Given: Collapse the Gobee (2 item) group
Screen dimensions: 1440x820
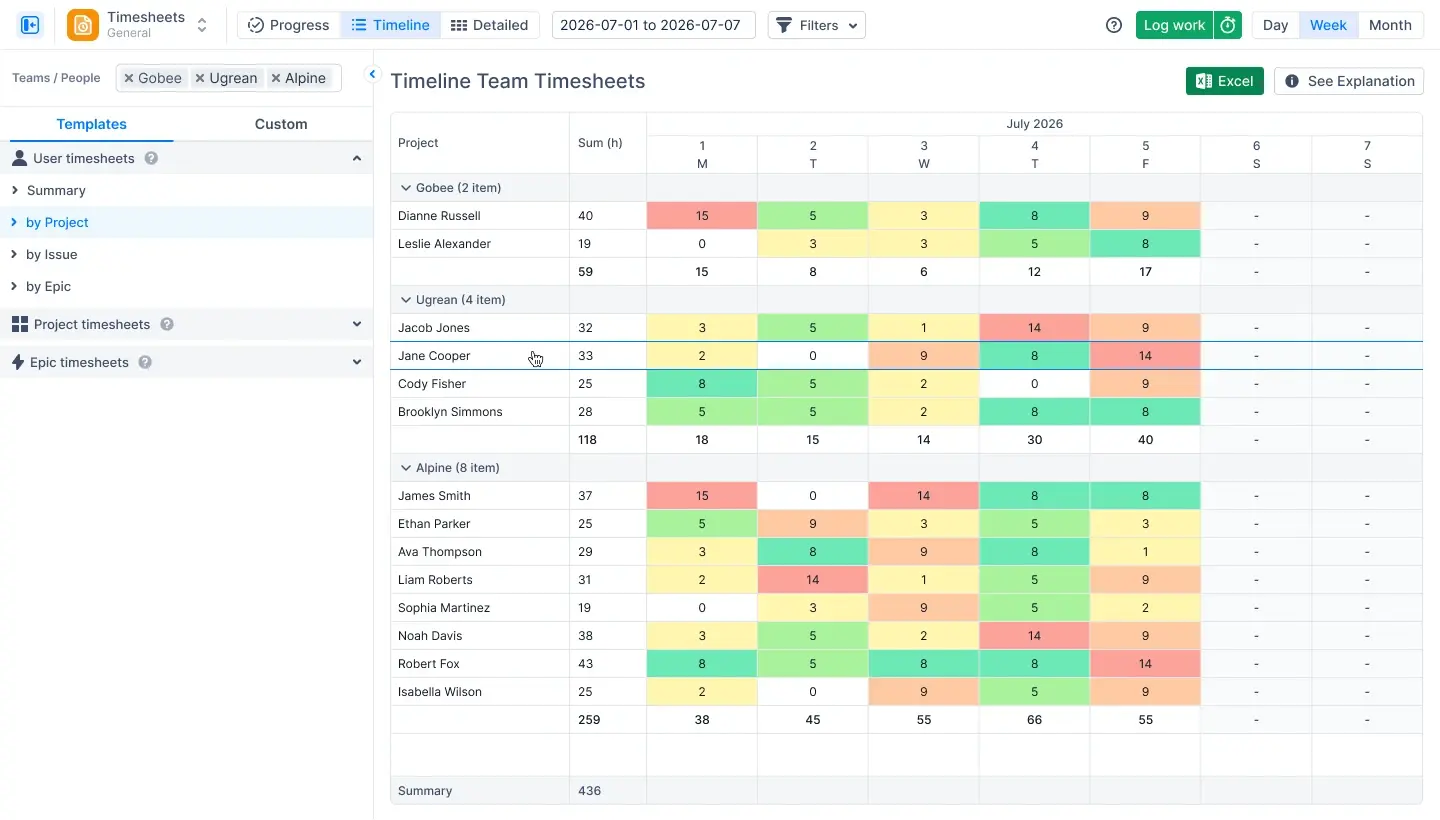Looking at the screenshot, I should [406, 187].
